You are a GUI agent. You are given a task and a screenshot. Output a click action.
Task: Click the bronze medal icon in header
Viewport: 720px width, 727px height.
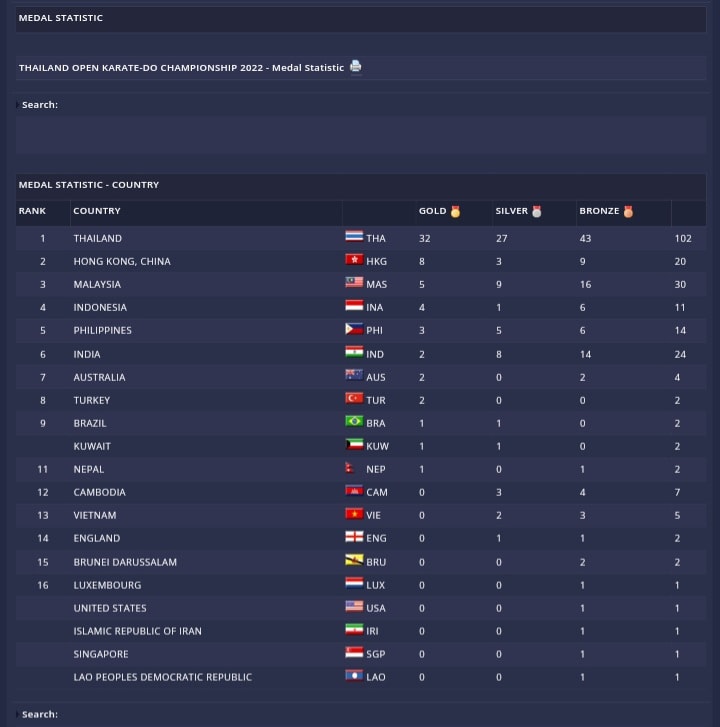coord(628,211)
